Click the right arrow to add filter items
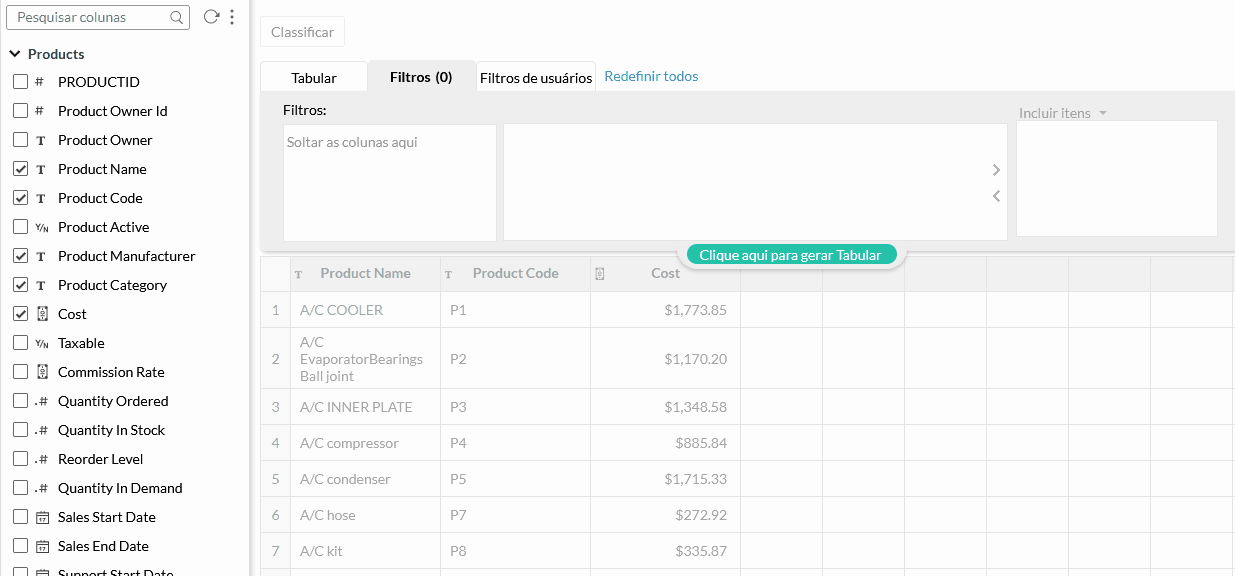 pyautogui.click(x=996, y=170)
